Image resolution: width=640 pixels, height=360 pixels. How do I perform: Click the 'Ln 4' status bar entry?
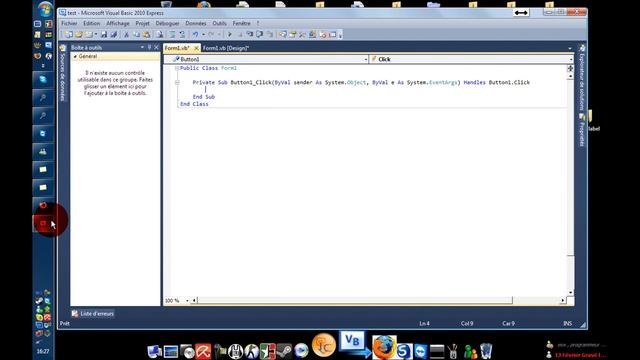pyautogui.click(x=424, y=323)
